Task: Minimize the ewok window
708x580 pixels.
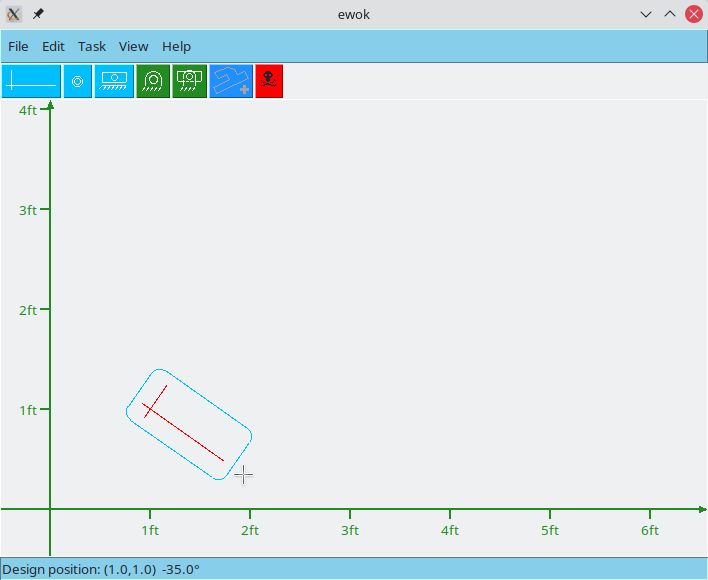Action: point(646,14)
